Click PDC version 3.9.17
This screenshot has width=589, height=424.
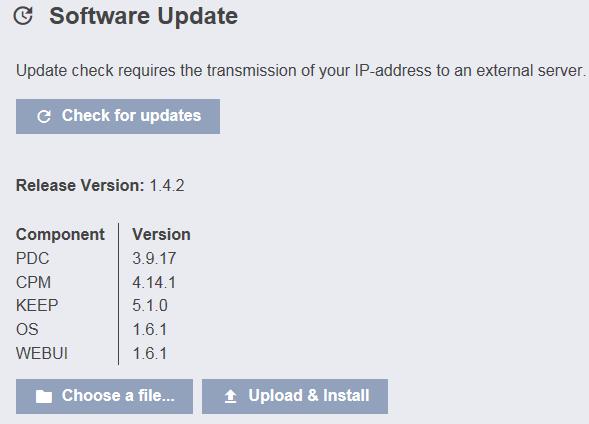[x=154, y=258]
